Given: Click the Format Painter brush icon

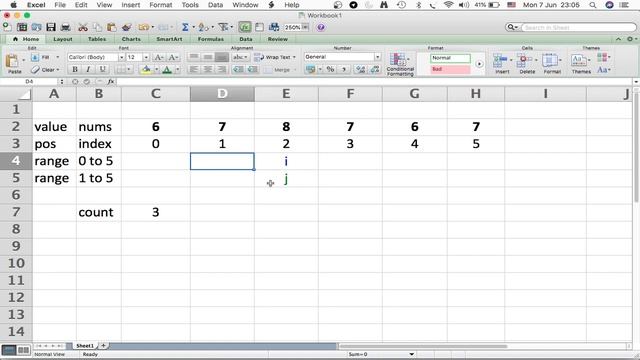Looking at the screenshot, I should pyautogui.click(x=127, y=27).
